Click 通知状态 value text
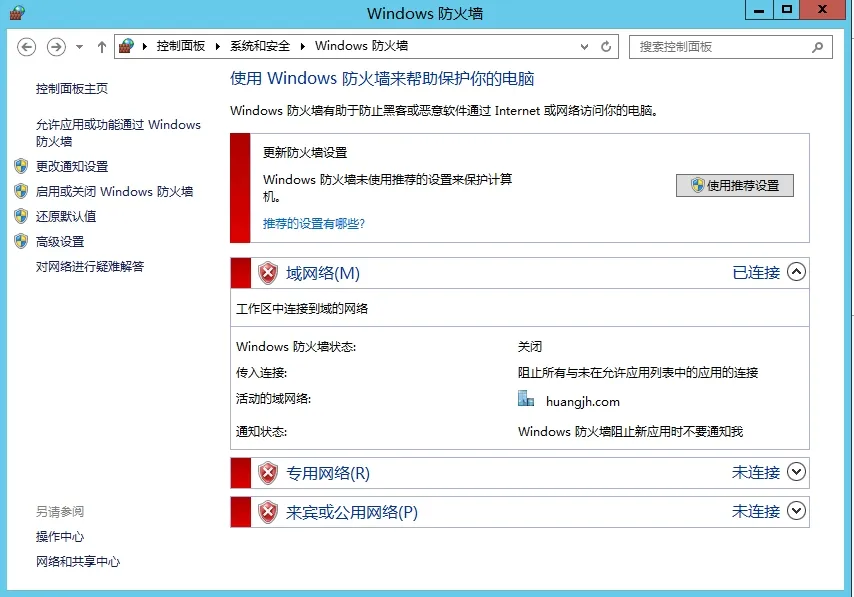Screen dimensions: 854x597 point(630,432)
